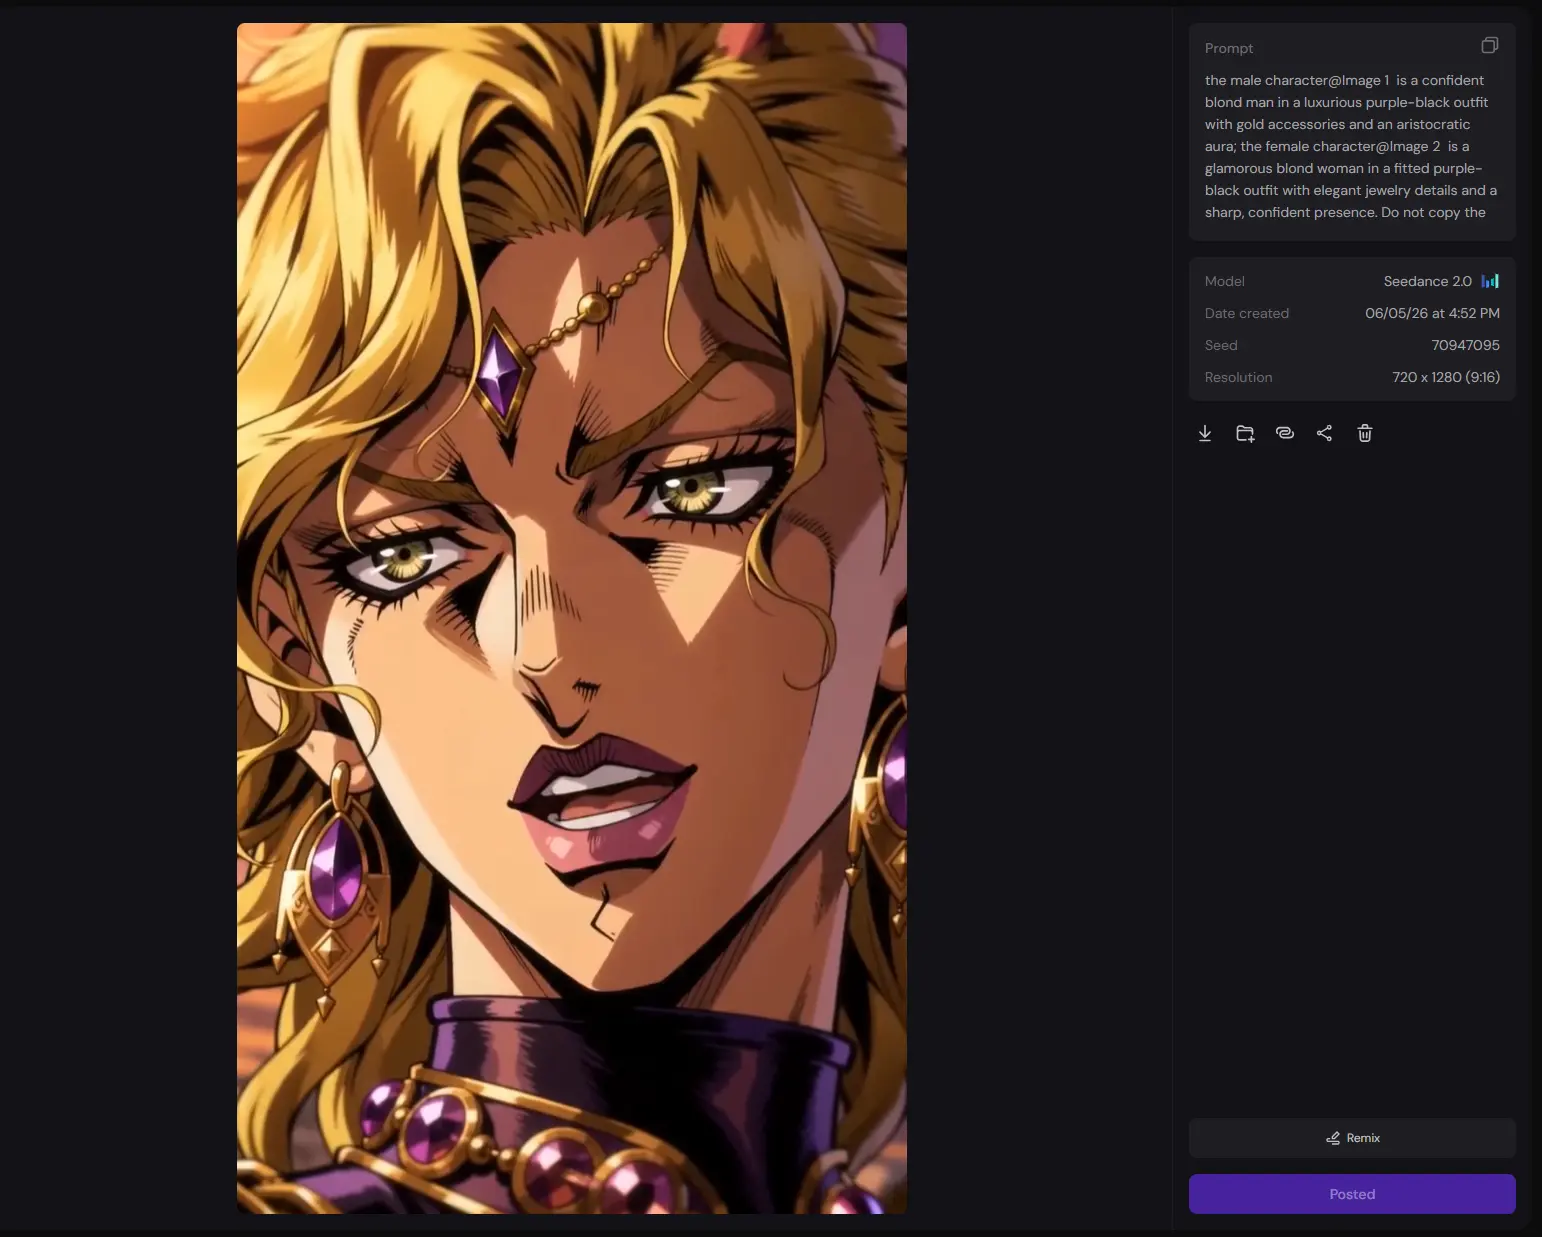Copy the prompt text with copy icon
This screenshot has height=1237, width=1542.
1489,46
